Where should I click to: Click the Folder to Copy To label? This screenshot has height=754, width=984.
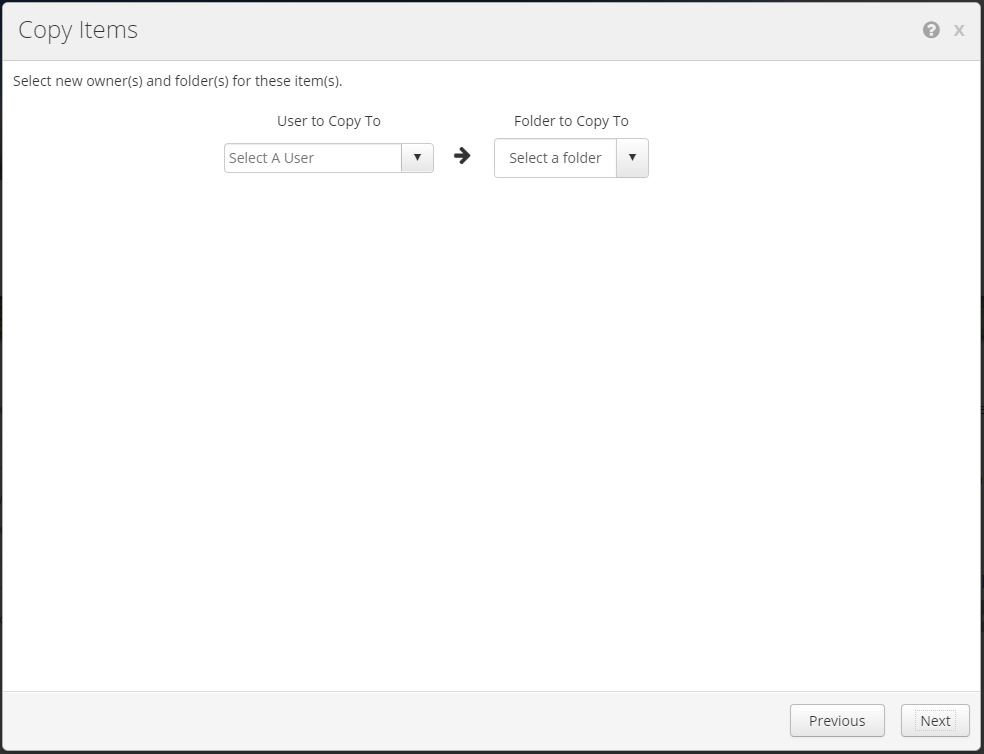[571, 121]
